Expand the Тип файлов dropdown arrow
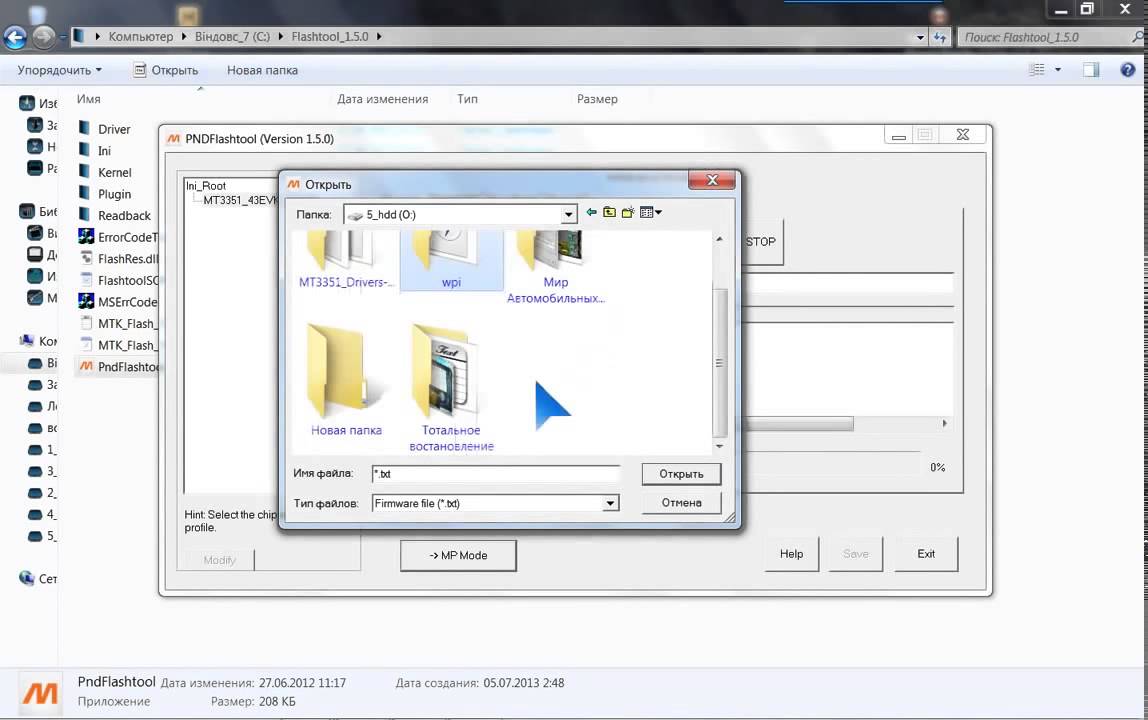1148x720 pixels. click(x=610, y=503)
